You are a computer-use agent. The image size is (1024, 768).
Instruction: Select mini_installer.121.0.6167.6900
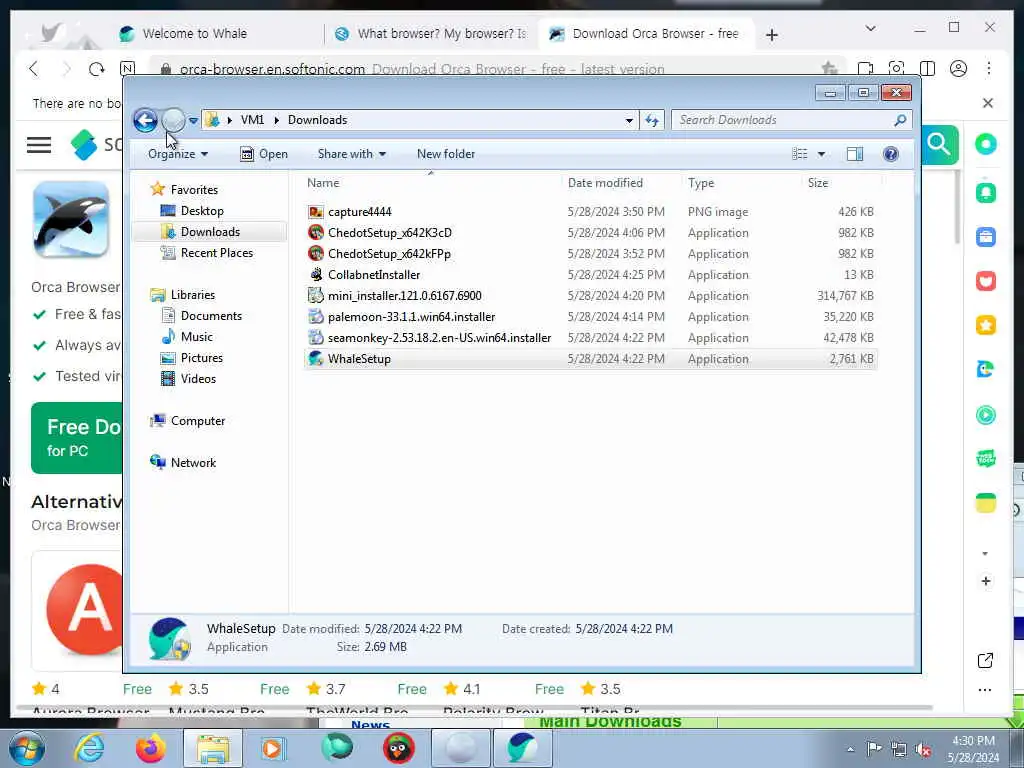(590, 296)
